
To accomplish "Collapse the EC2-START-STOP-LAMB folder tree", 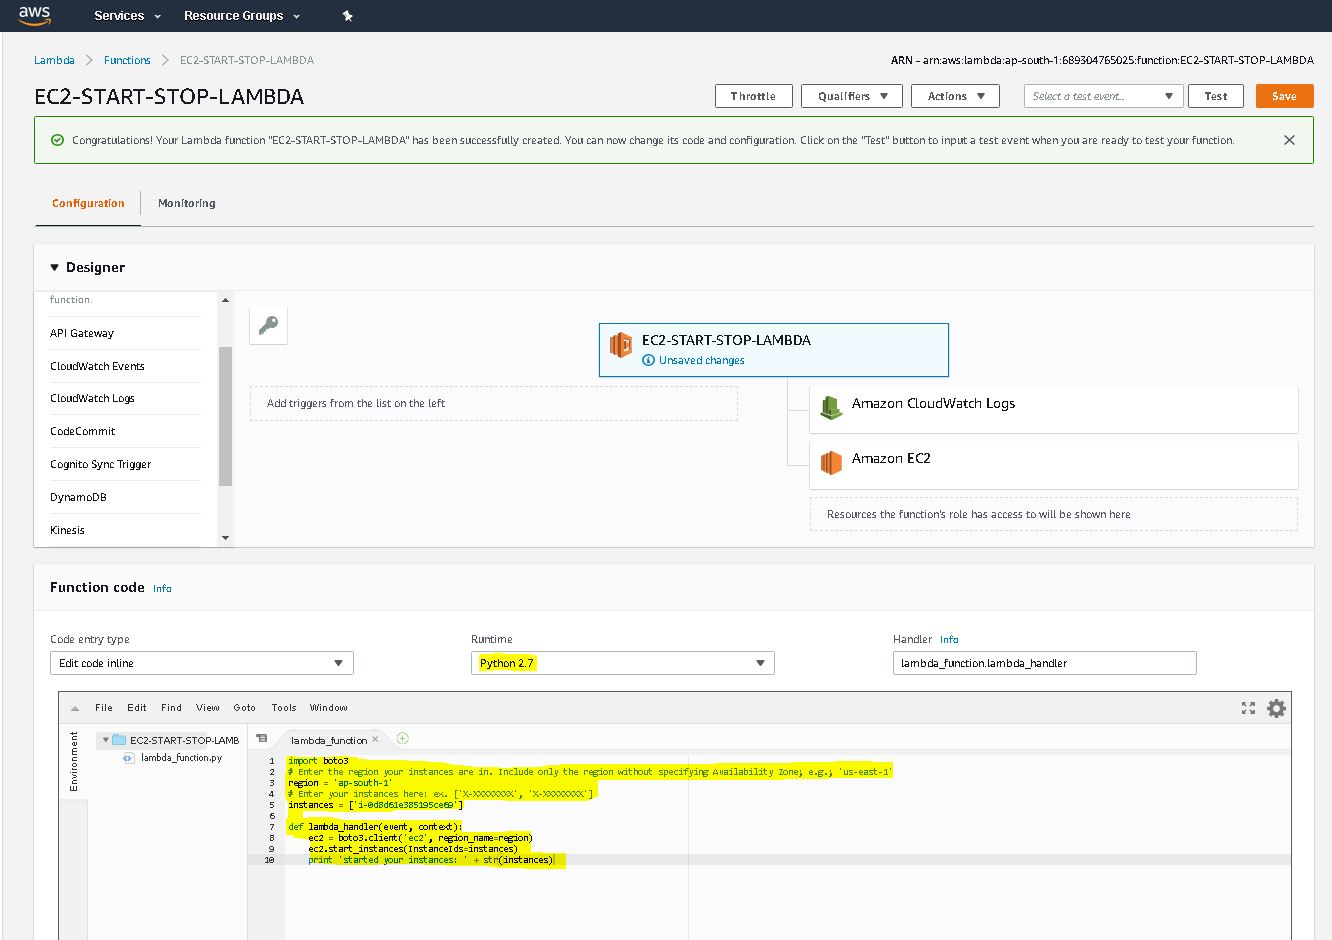I will point(105,740).
